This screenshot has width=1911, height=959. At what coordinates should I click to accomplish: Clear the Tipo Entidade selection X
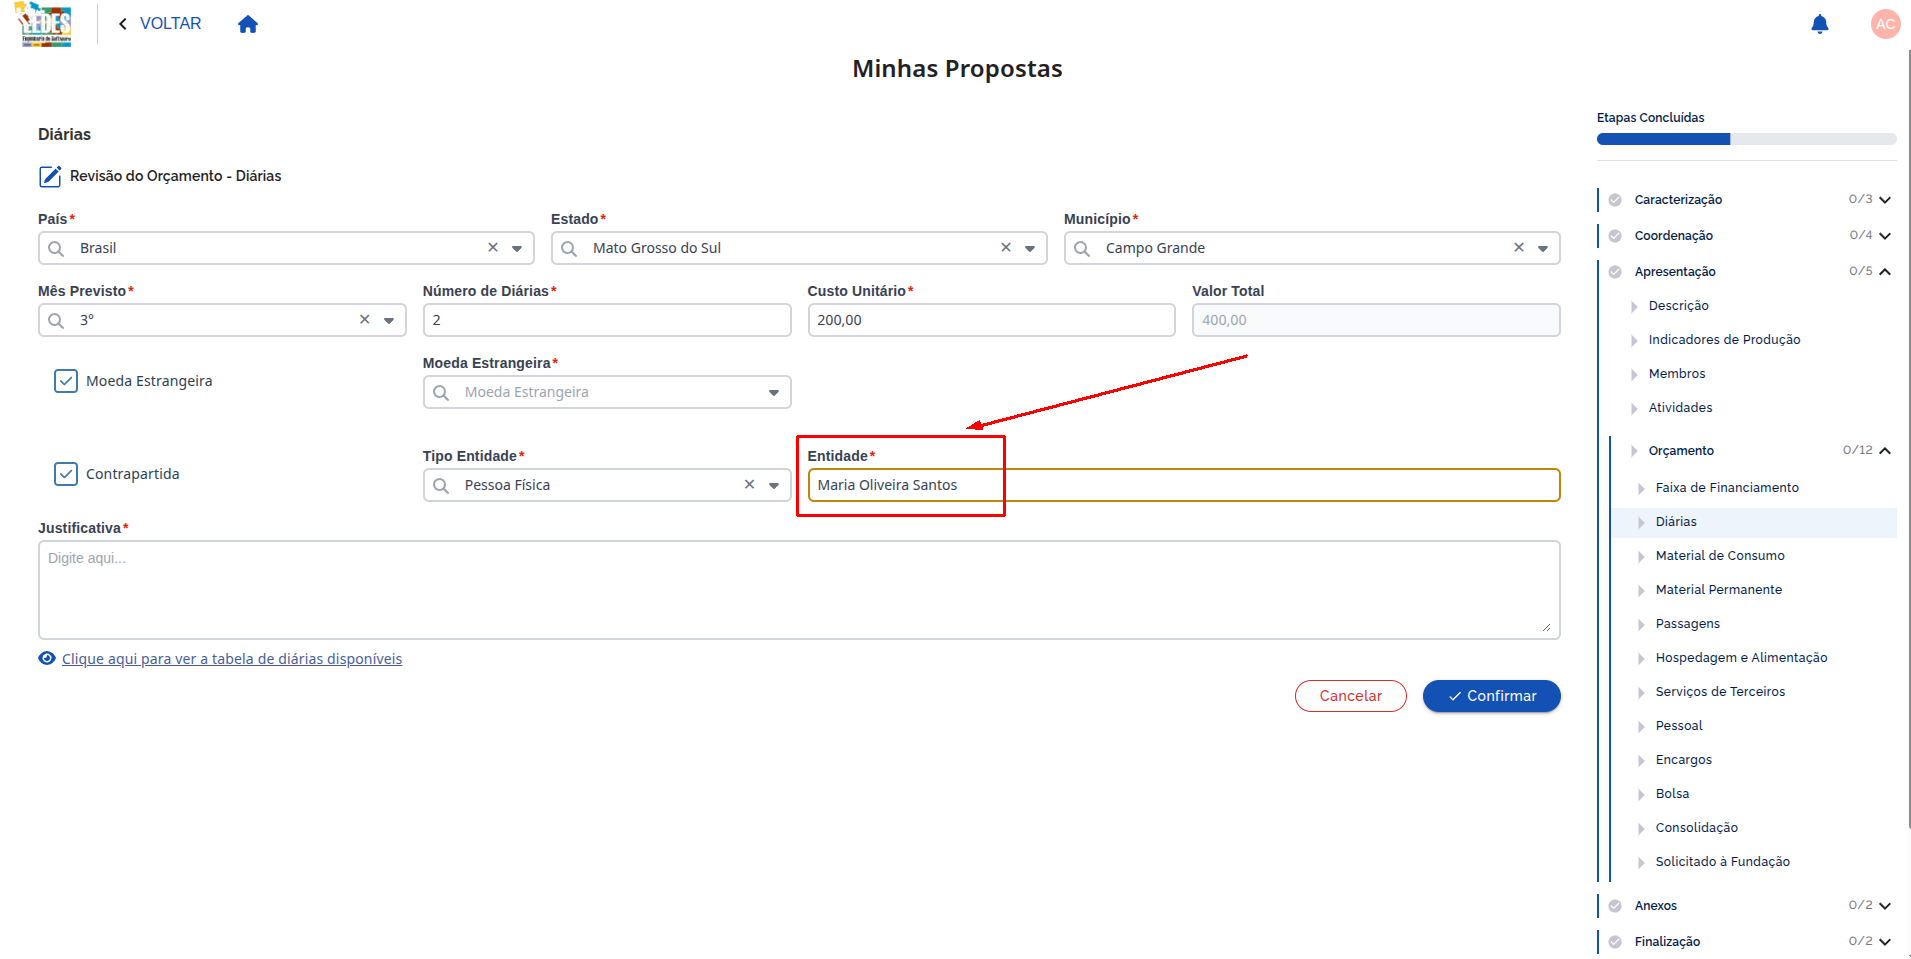[x=749, y=485]
